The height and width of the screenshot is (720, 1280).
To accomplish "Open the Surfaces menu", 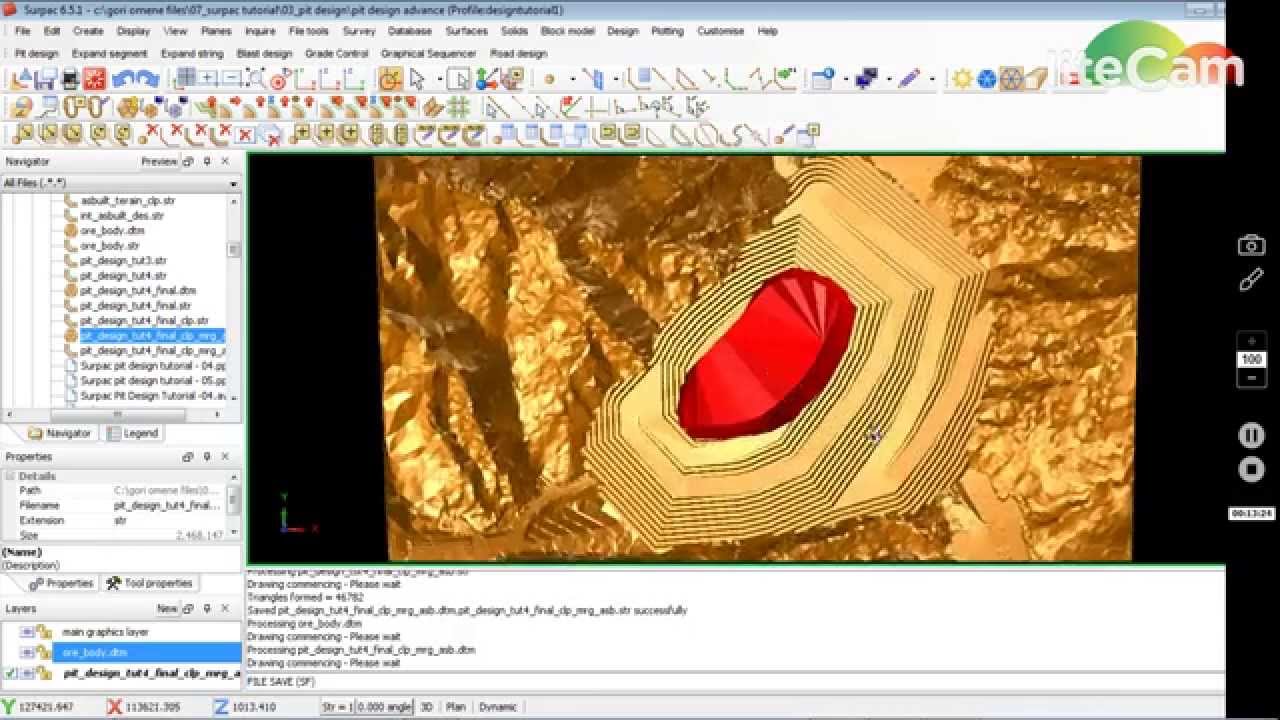I will tap(466, 31).
